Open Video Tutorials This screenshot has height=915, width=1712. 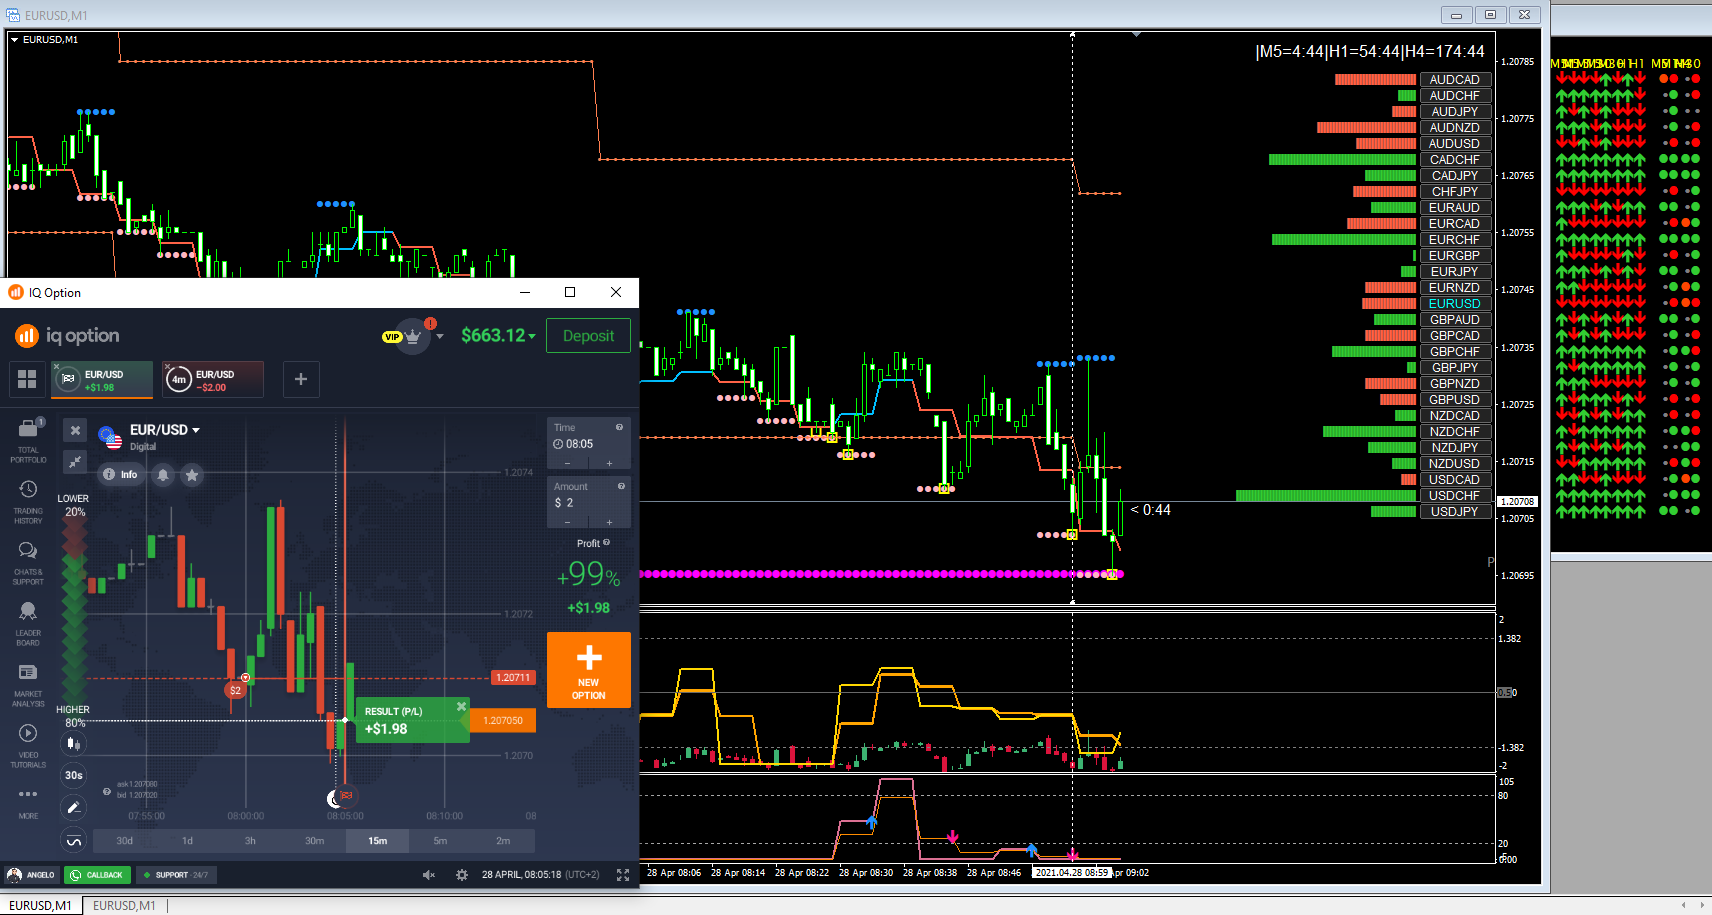coord(28,746)
